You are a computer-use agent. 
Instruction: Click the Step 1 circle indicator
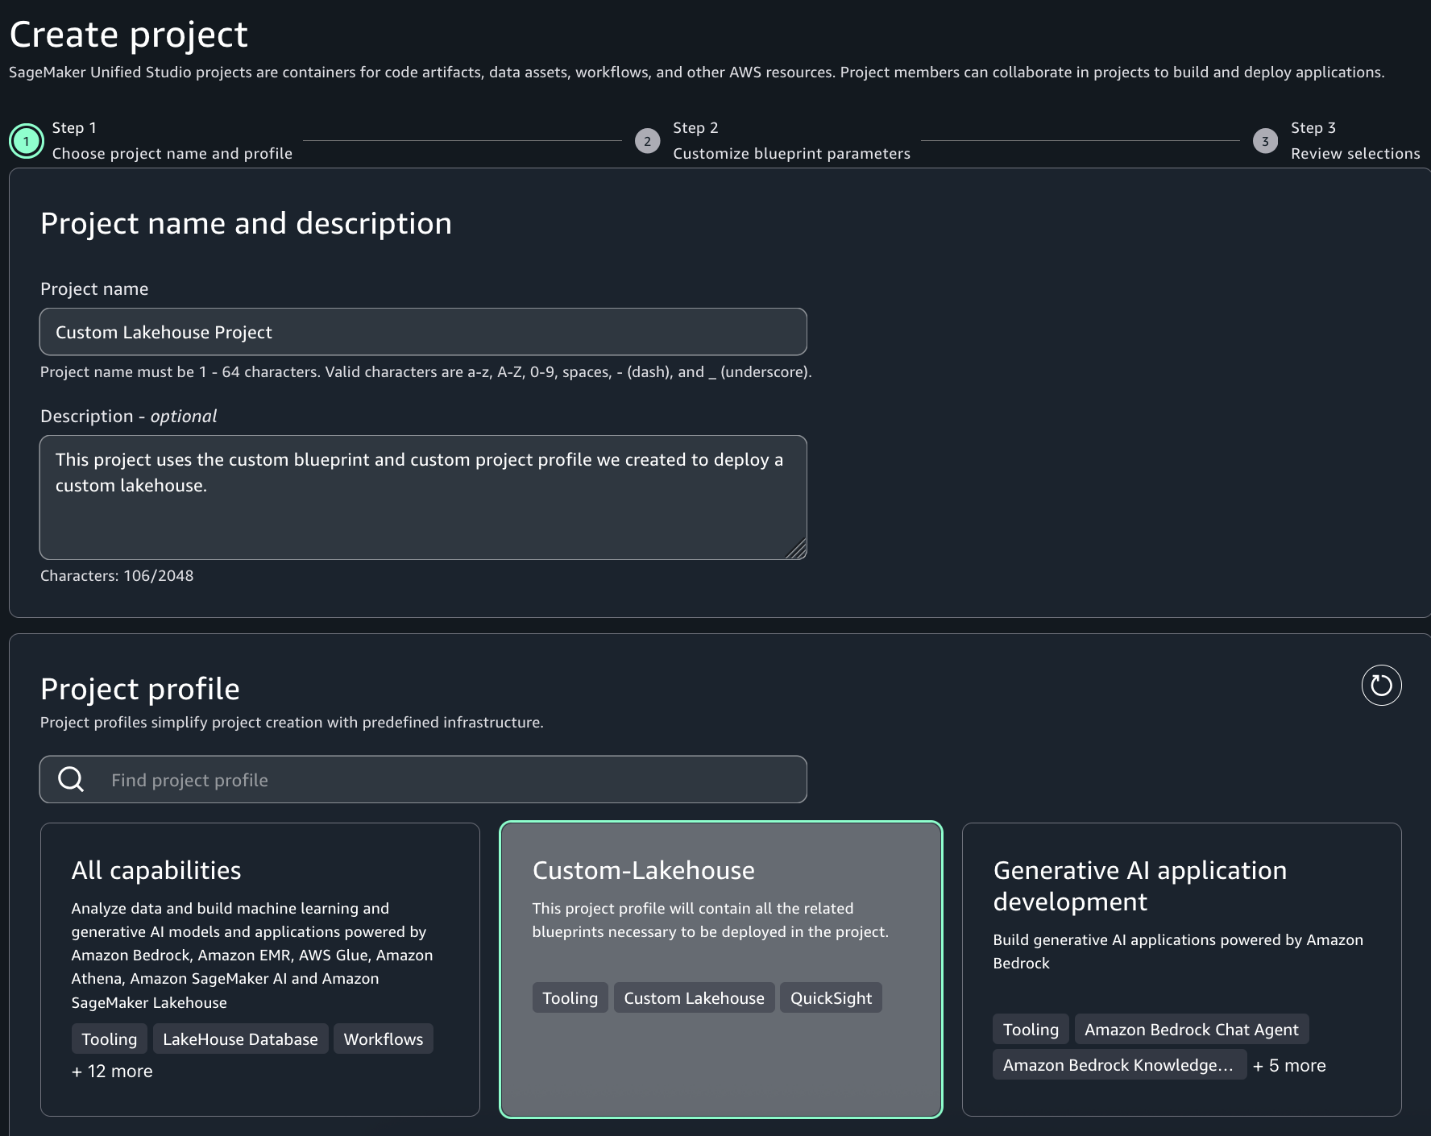[x=26, y=141]
